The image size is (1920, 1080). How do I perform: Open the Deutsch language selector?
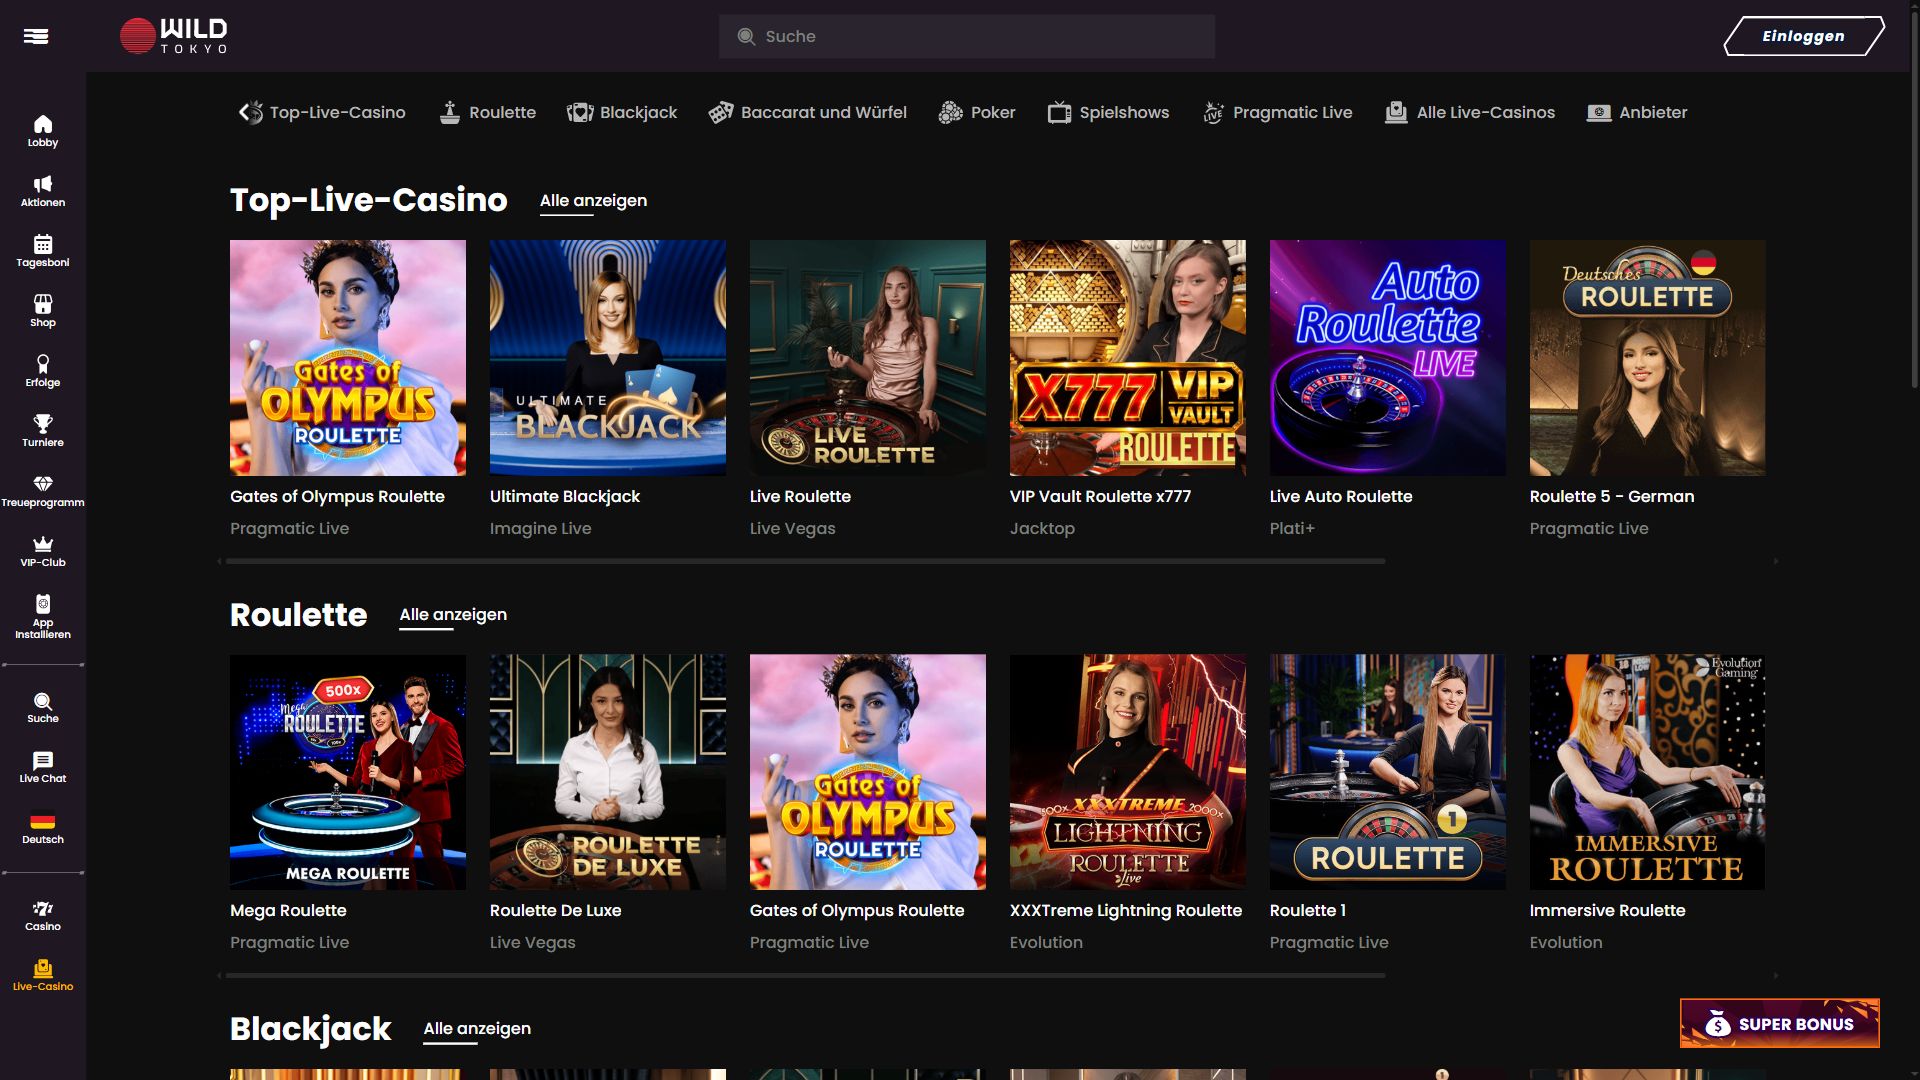pyautogui.click(x=43, y=828)
